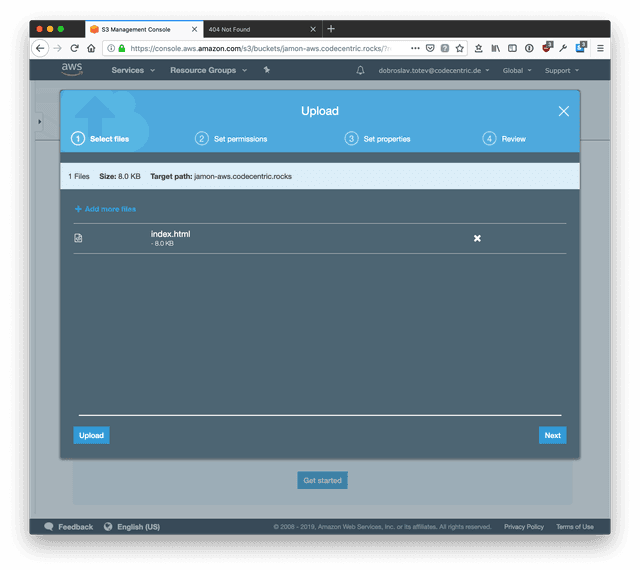Save page to Pocket
Screen dimensions: 640x570
coord(430,48)
